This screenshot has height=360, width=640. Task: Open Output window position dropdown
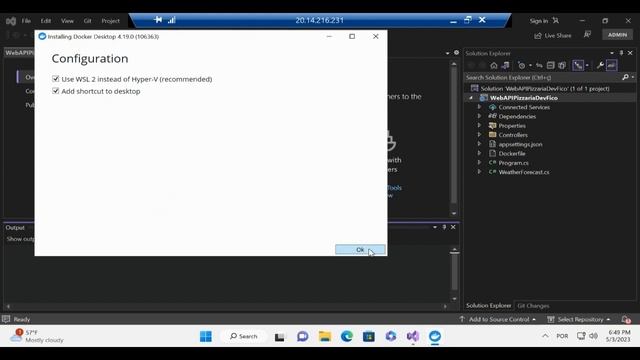coord(435,227)
